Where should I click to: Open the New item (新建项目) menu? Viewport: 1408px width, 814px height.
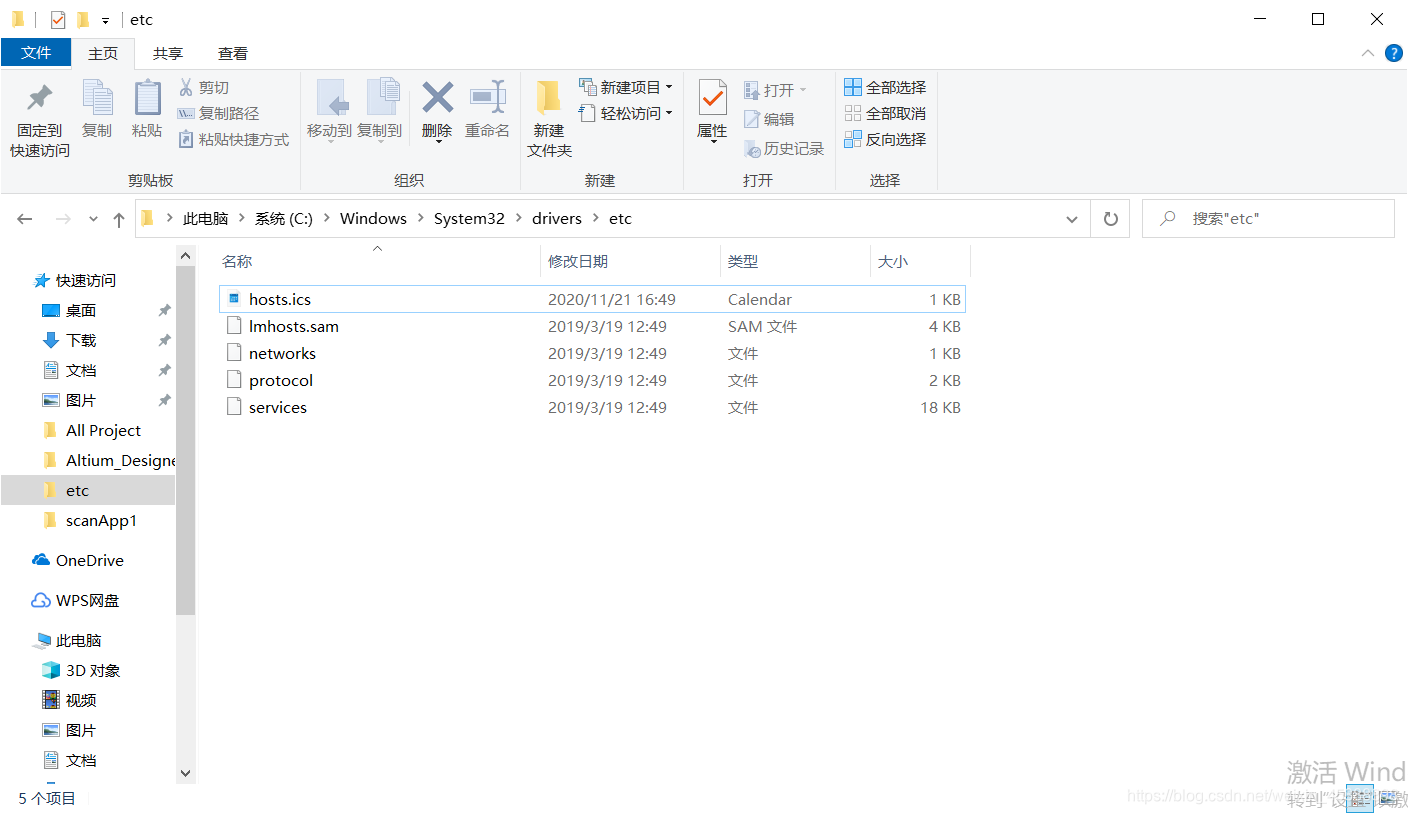626,88
